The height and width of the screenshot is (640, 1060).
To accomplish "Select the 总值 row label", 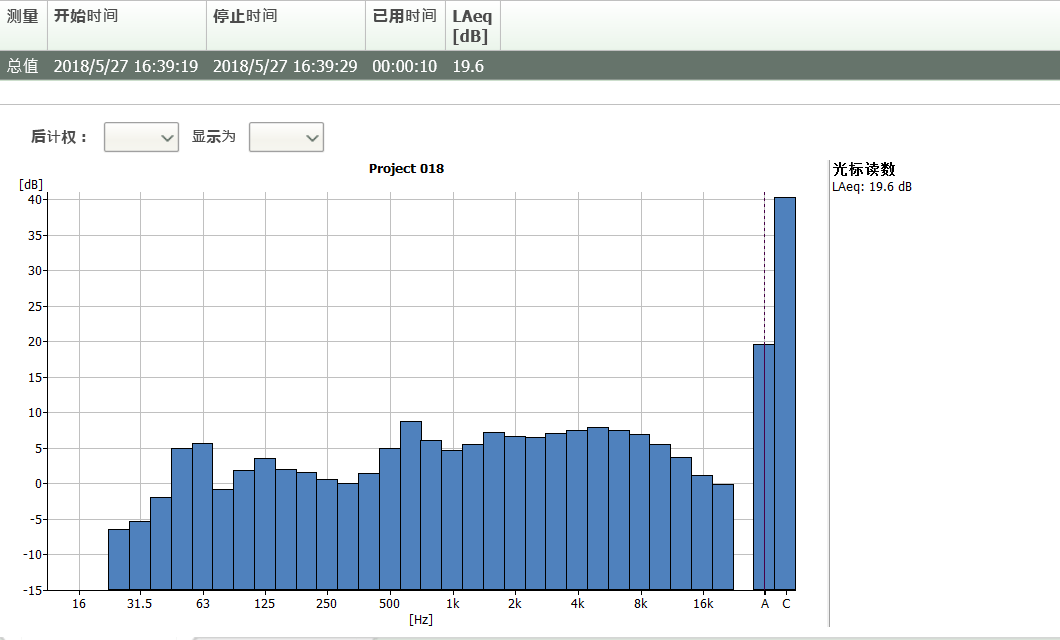I will coord(23,66).
